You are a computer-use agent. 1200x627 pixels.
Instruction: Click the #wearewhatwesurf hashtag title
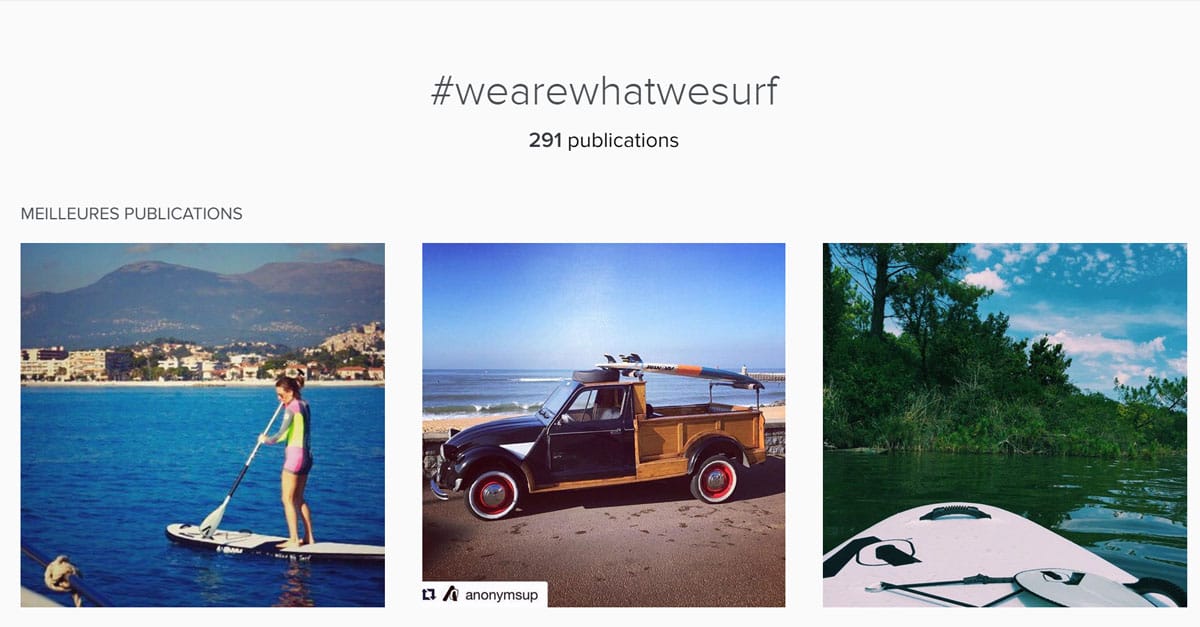(x=604, y=92)
